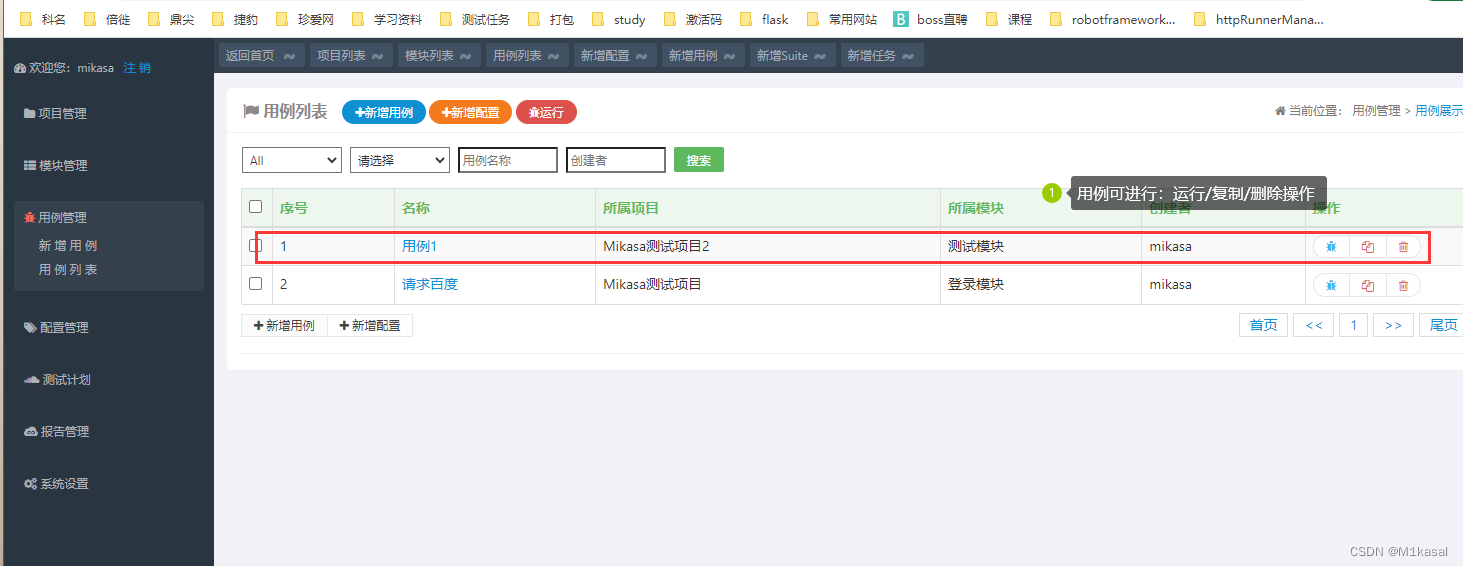
Task: Click the 用例展示 breadcrumb link
Action: click(x=1439, y=111)
